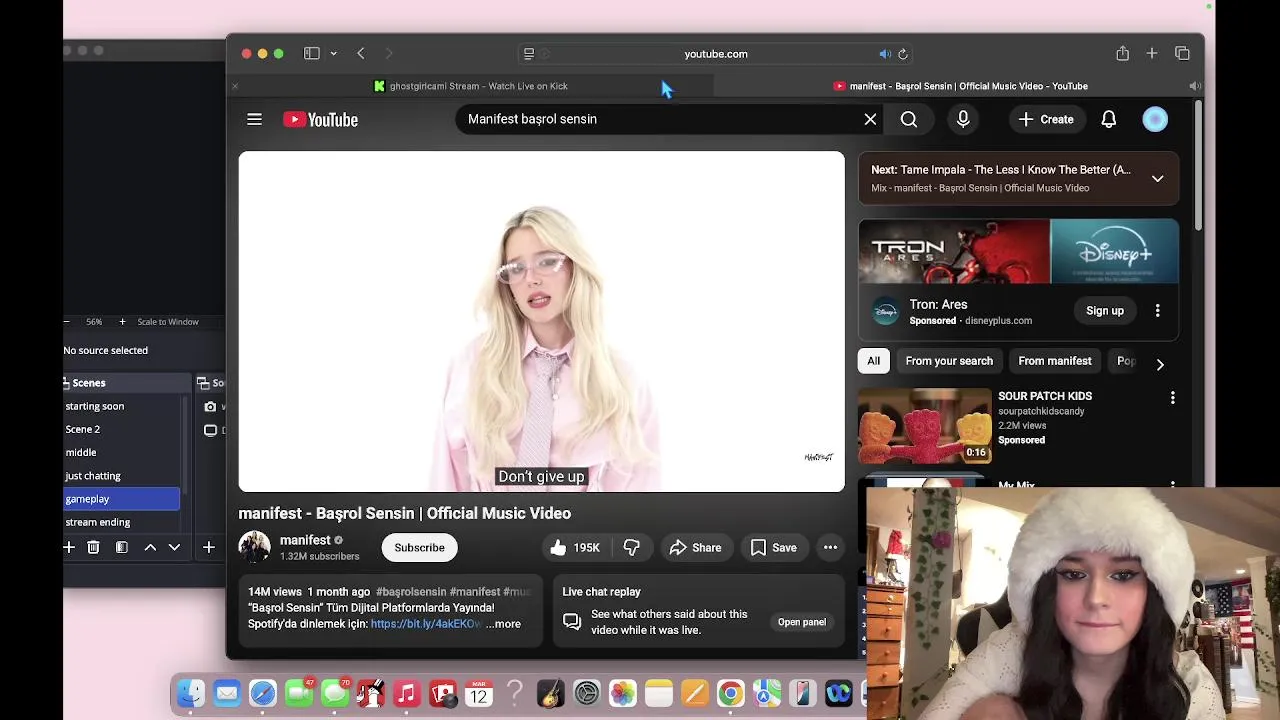Open the Create menu
This screenshot has width=1280, height=720.
pos(1046,119)
